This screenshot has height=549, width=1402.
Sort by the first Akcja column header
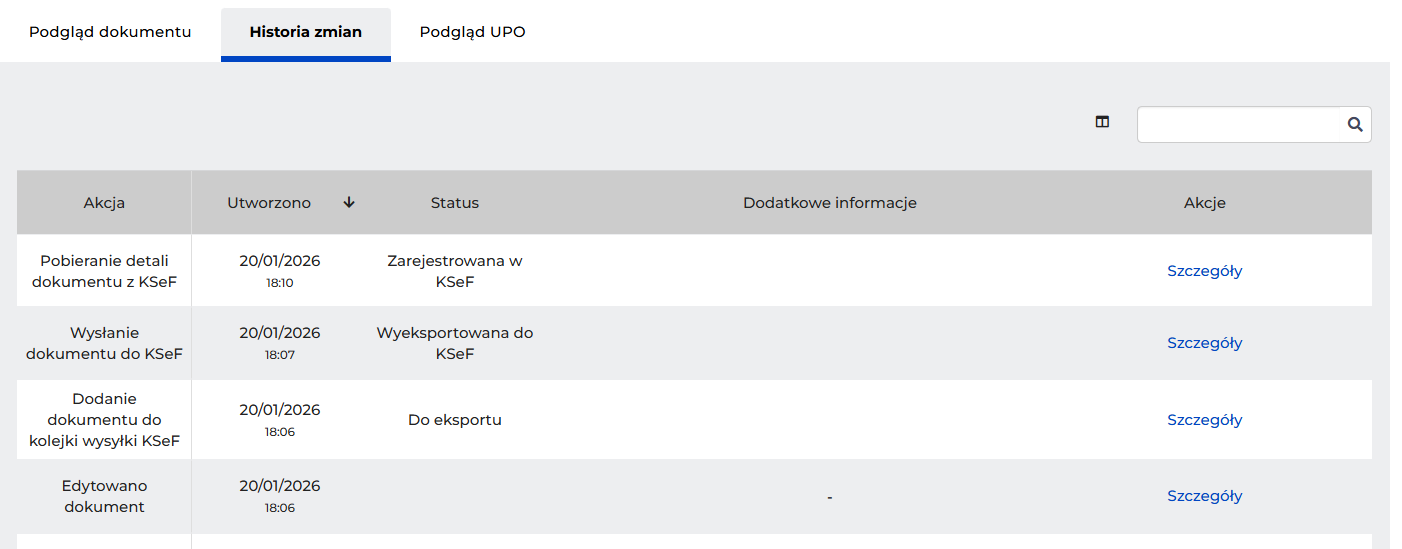click(x=104, y=203)
